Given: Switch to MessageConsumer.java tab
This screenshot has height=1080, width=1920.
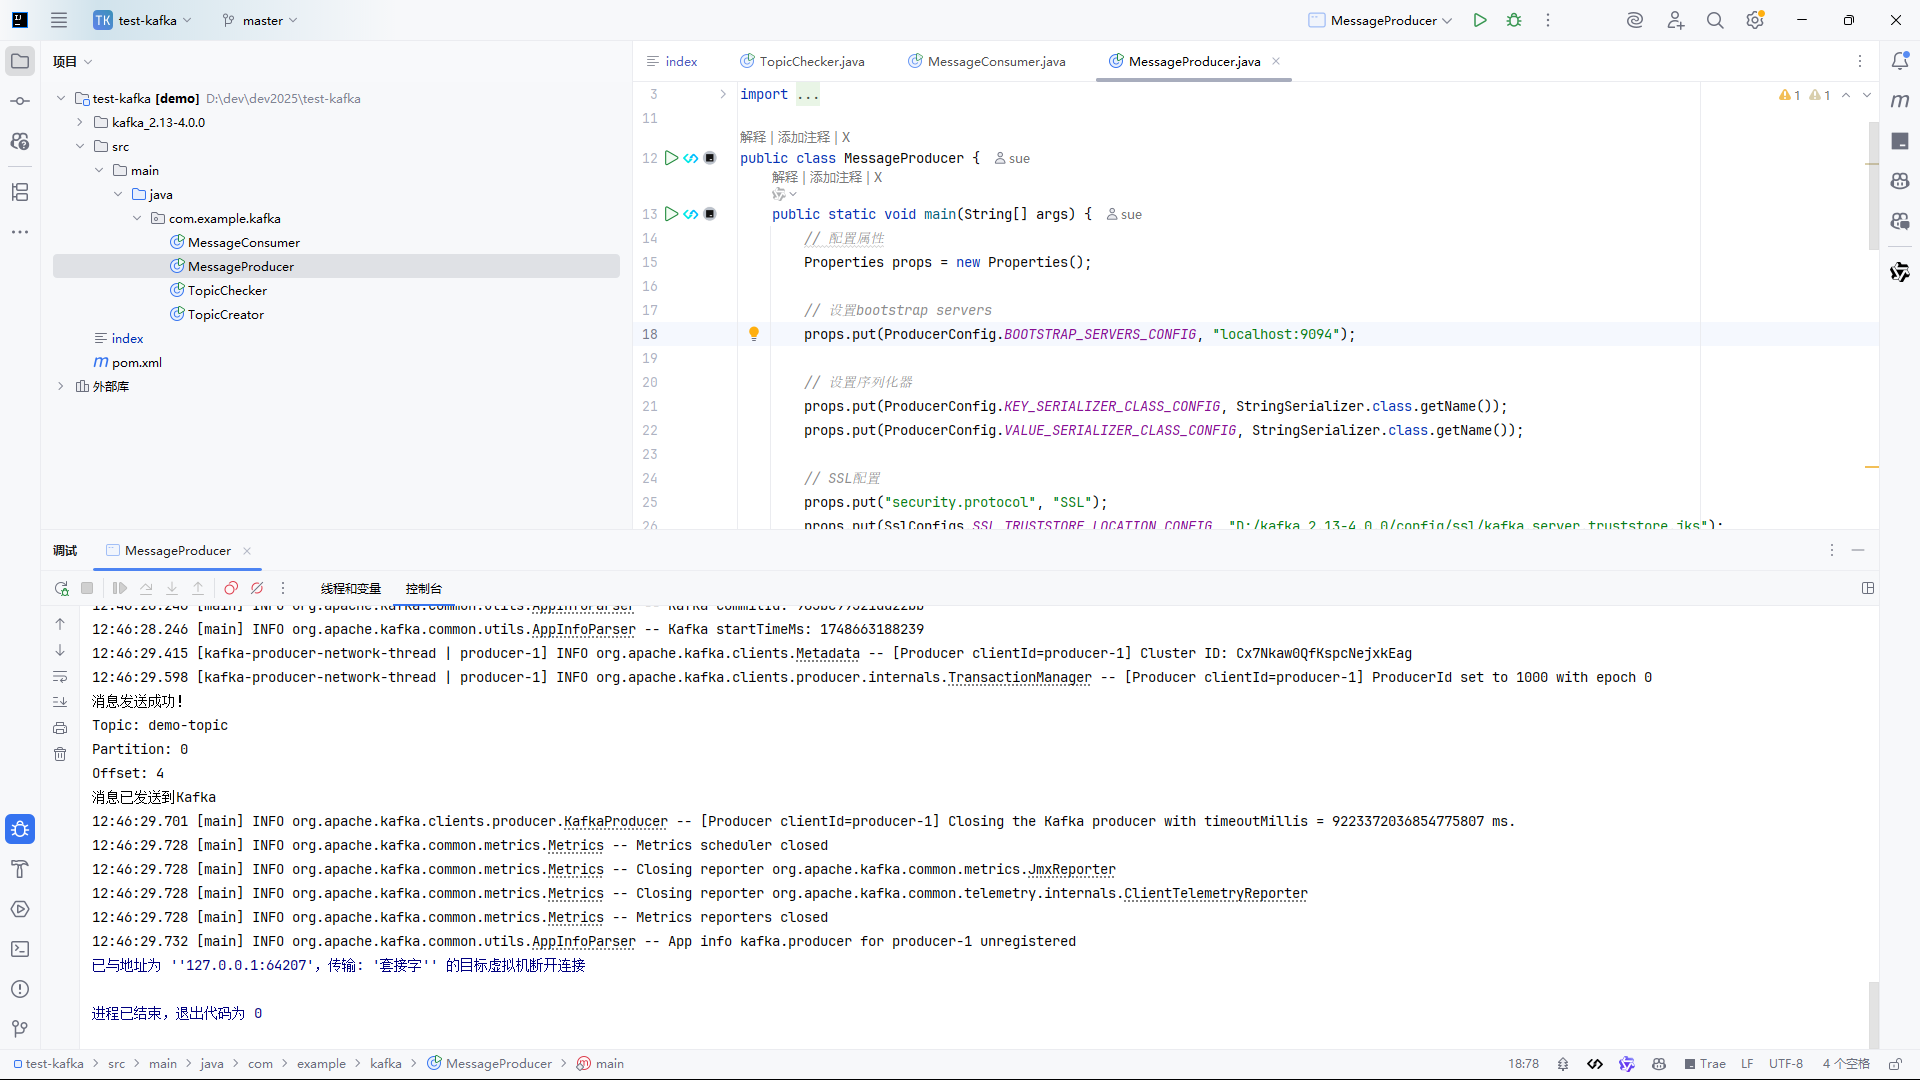Looking at the screenshot, I should pyautogui.click(x=987, y=61).
